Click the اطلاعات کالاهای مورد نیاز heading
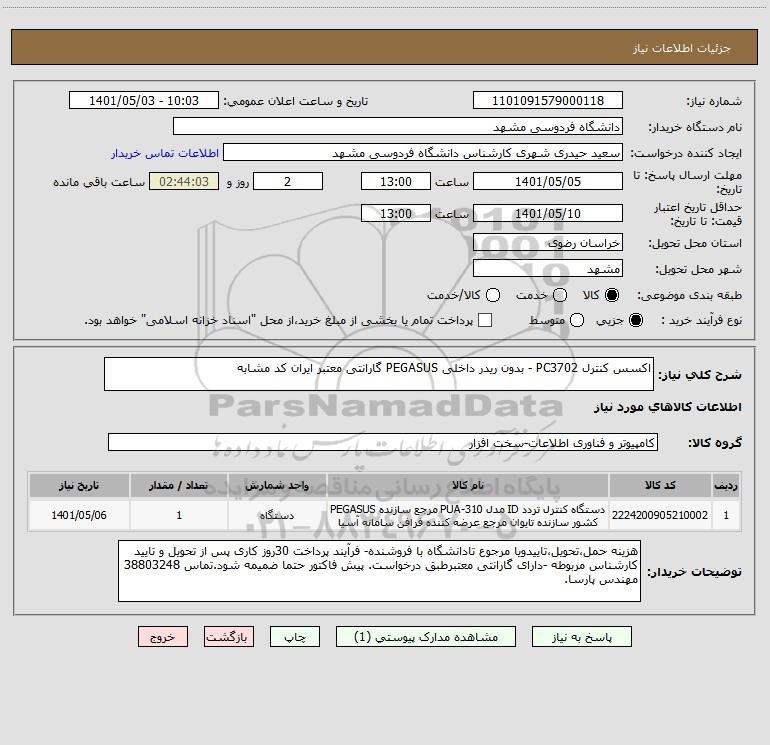Screen dimensions: 770x745 point(668,407)
